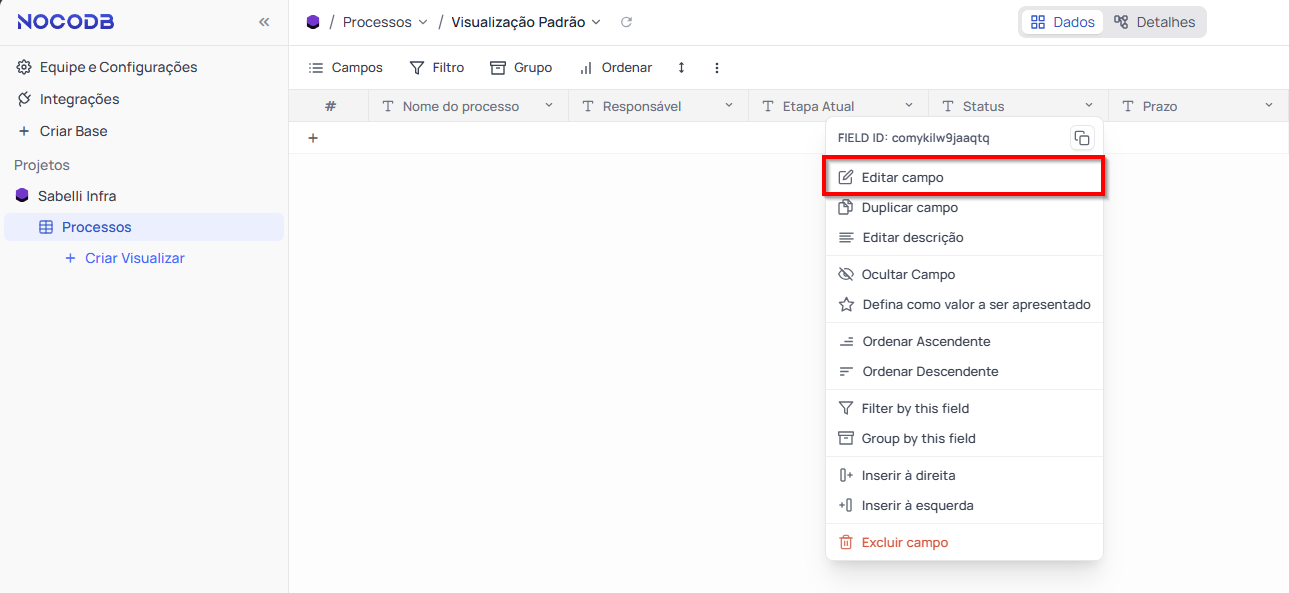The width and height of the screenshot is (1289, 593).
Task: Switch to the Detalhes tab
Action: pos(1154,22)
